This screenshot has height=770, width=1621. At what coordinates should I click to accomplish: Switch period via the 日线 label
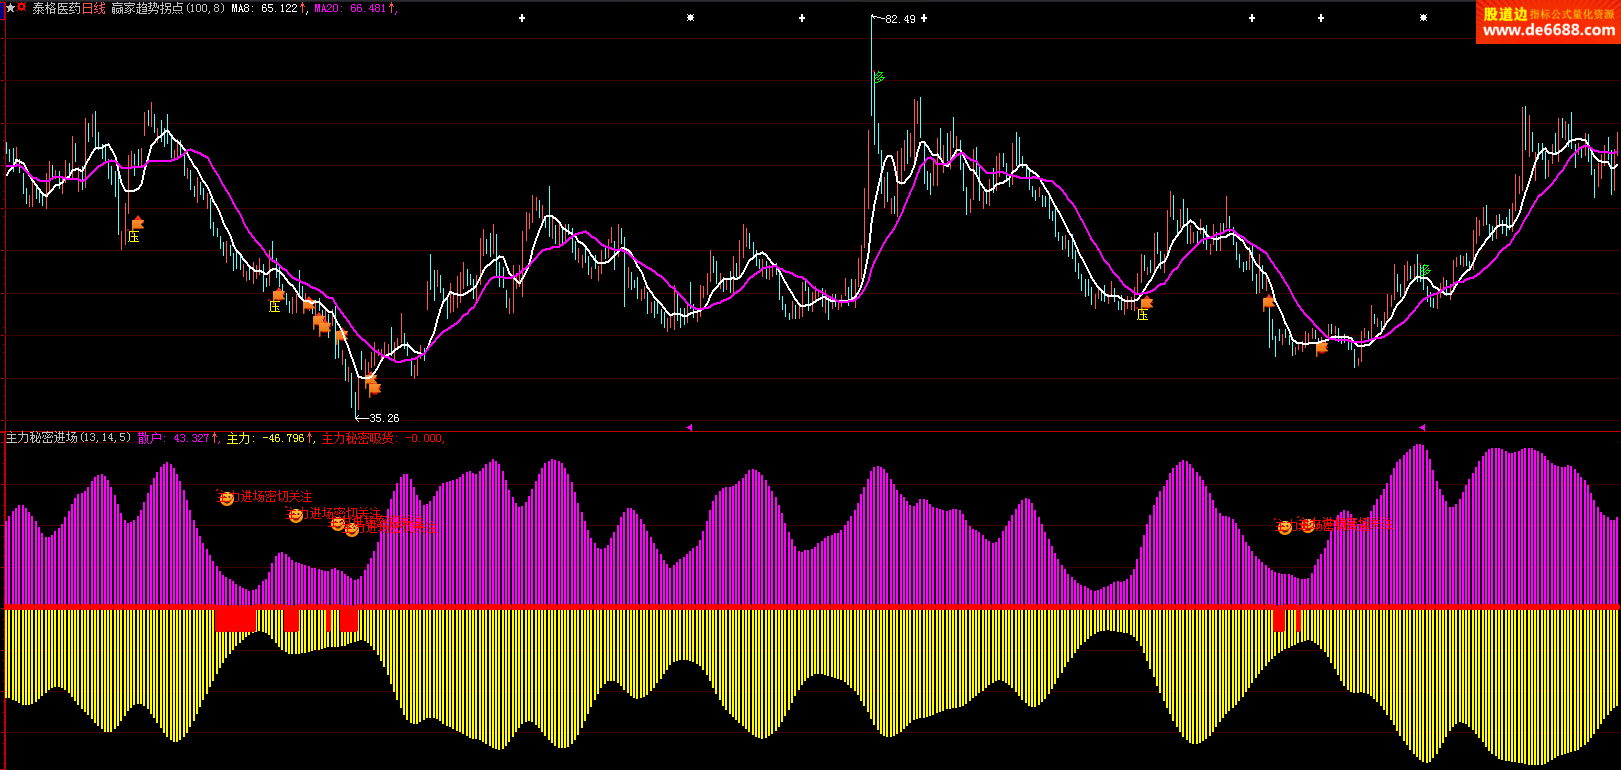coord(93,8)
